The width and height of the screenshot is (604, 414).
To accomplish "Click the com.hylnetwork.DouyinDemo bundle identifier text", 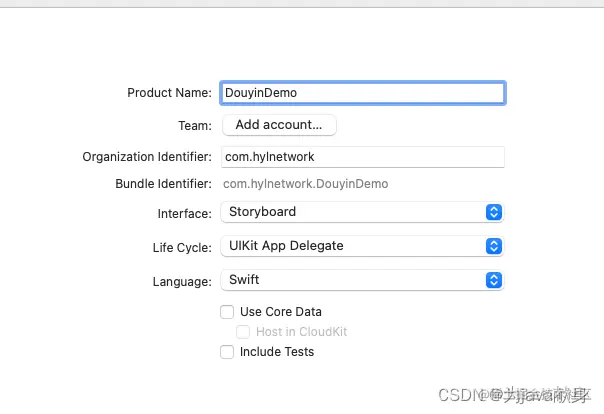I will pyautogui.click(x=305, y=184).
